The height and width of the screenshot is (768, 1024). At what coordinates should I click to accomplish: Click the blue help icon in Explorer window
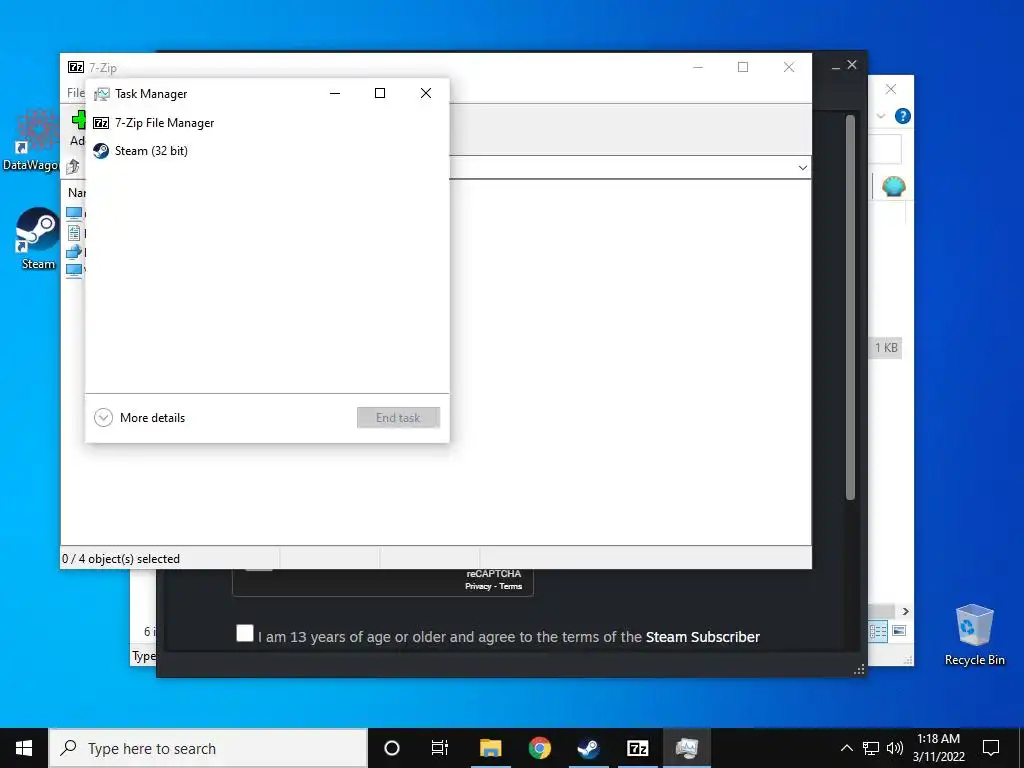(903, 116)
